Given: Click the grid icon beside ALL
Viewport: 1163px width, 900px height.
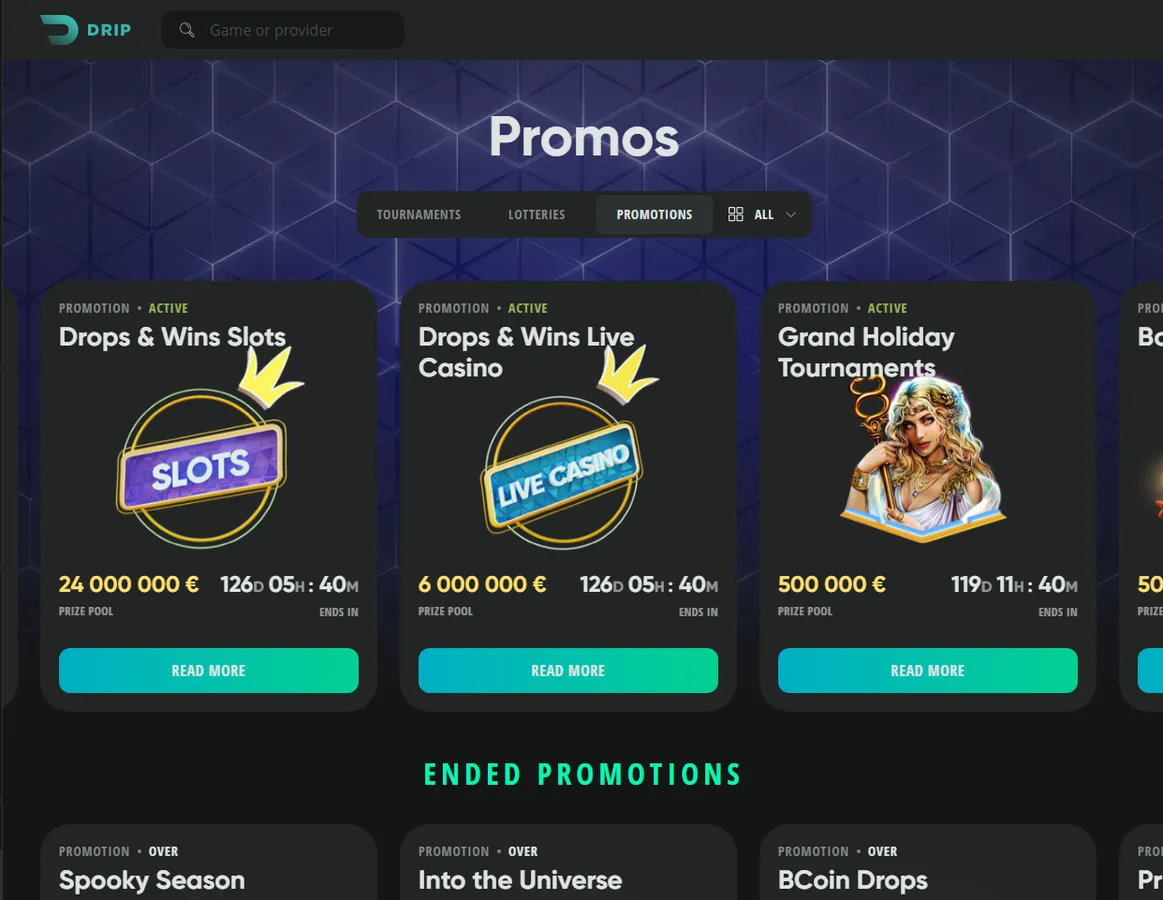Looking at the screenshot, I should [735, 214].
